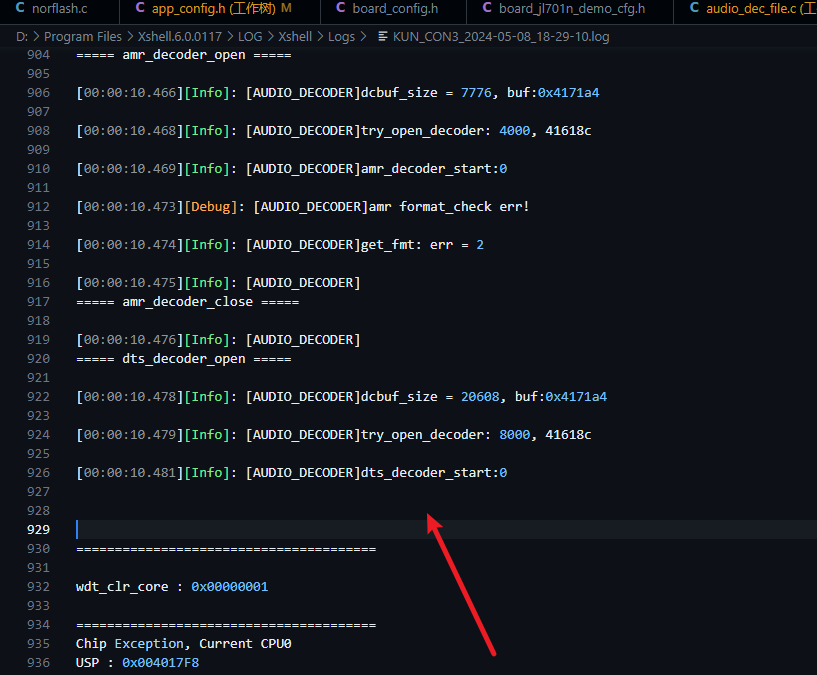Image resolution: width=817 pixels, height=675 pixels.
Task: Place cursor on 'amr_decoder_open' text
Action: pos(184,55)
